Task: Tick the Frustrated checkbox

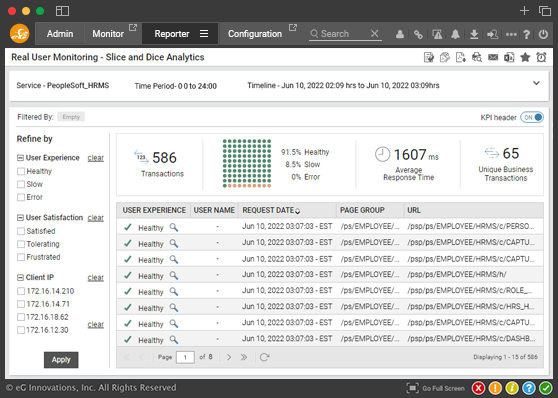Action: point(21,257)
